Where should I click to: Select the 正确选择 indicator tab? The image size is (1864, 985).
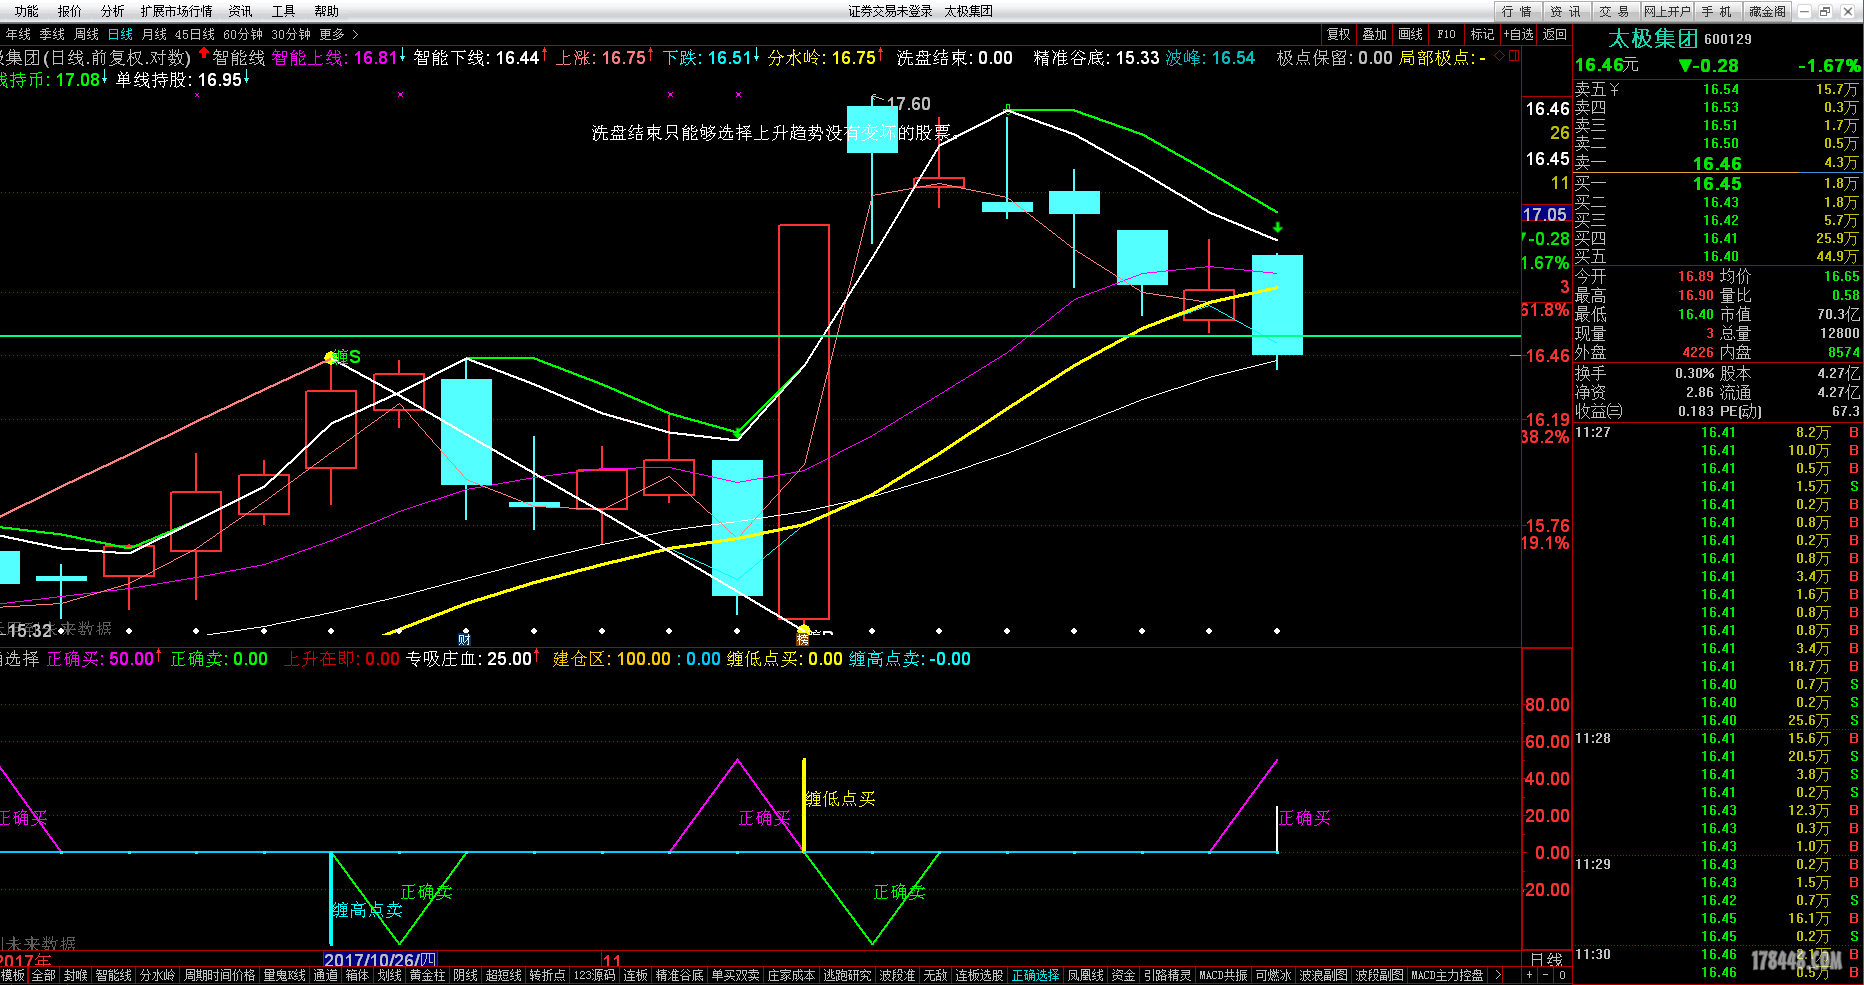pos(1035,975)
